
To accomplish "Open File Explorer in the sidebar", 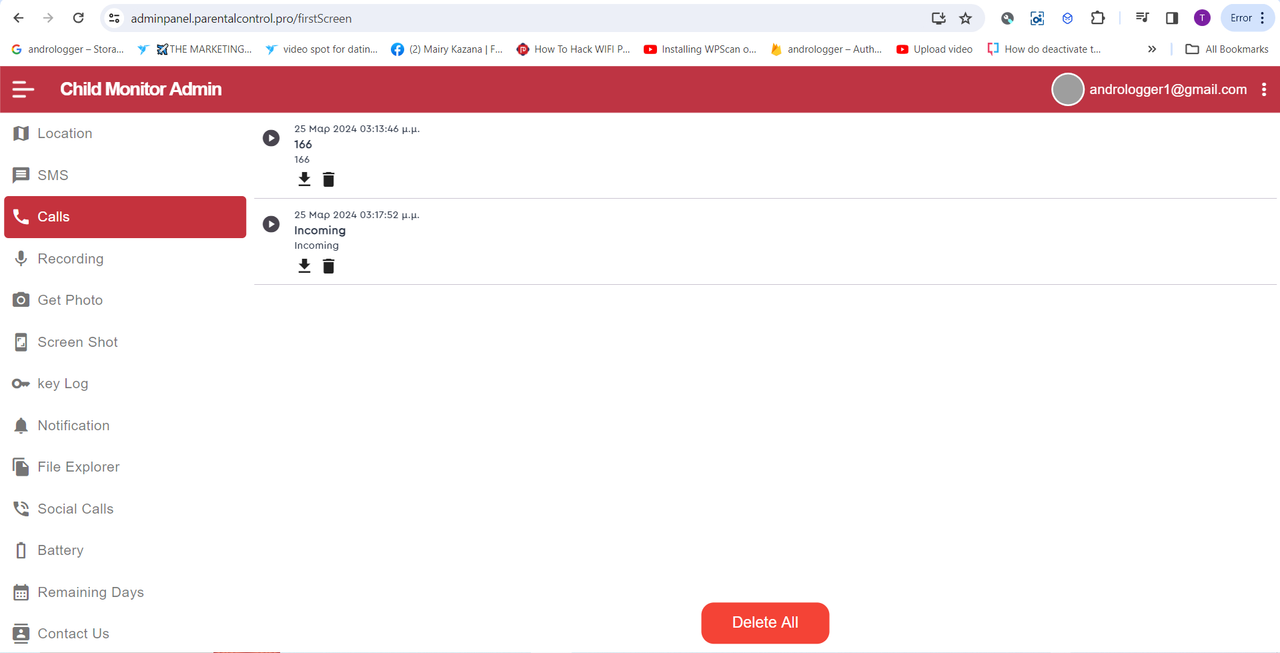I will [x=125, y=467].
